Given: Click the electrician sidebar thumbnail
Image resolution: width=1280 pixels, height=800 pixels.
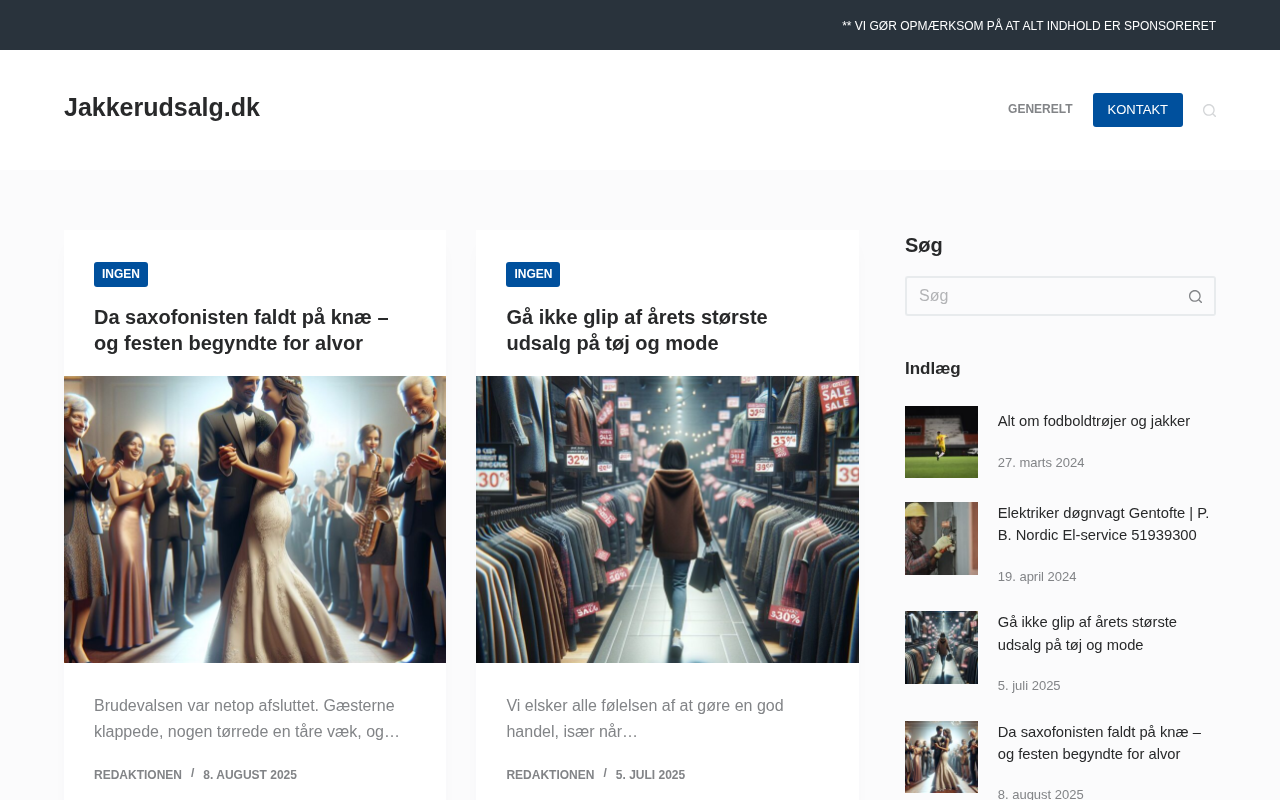Looking at the screenshot, I should pos(941,538).
